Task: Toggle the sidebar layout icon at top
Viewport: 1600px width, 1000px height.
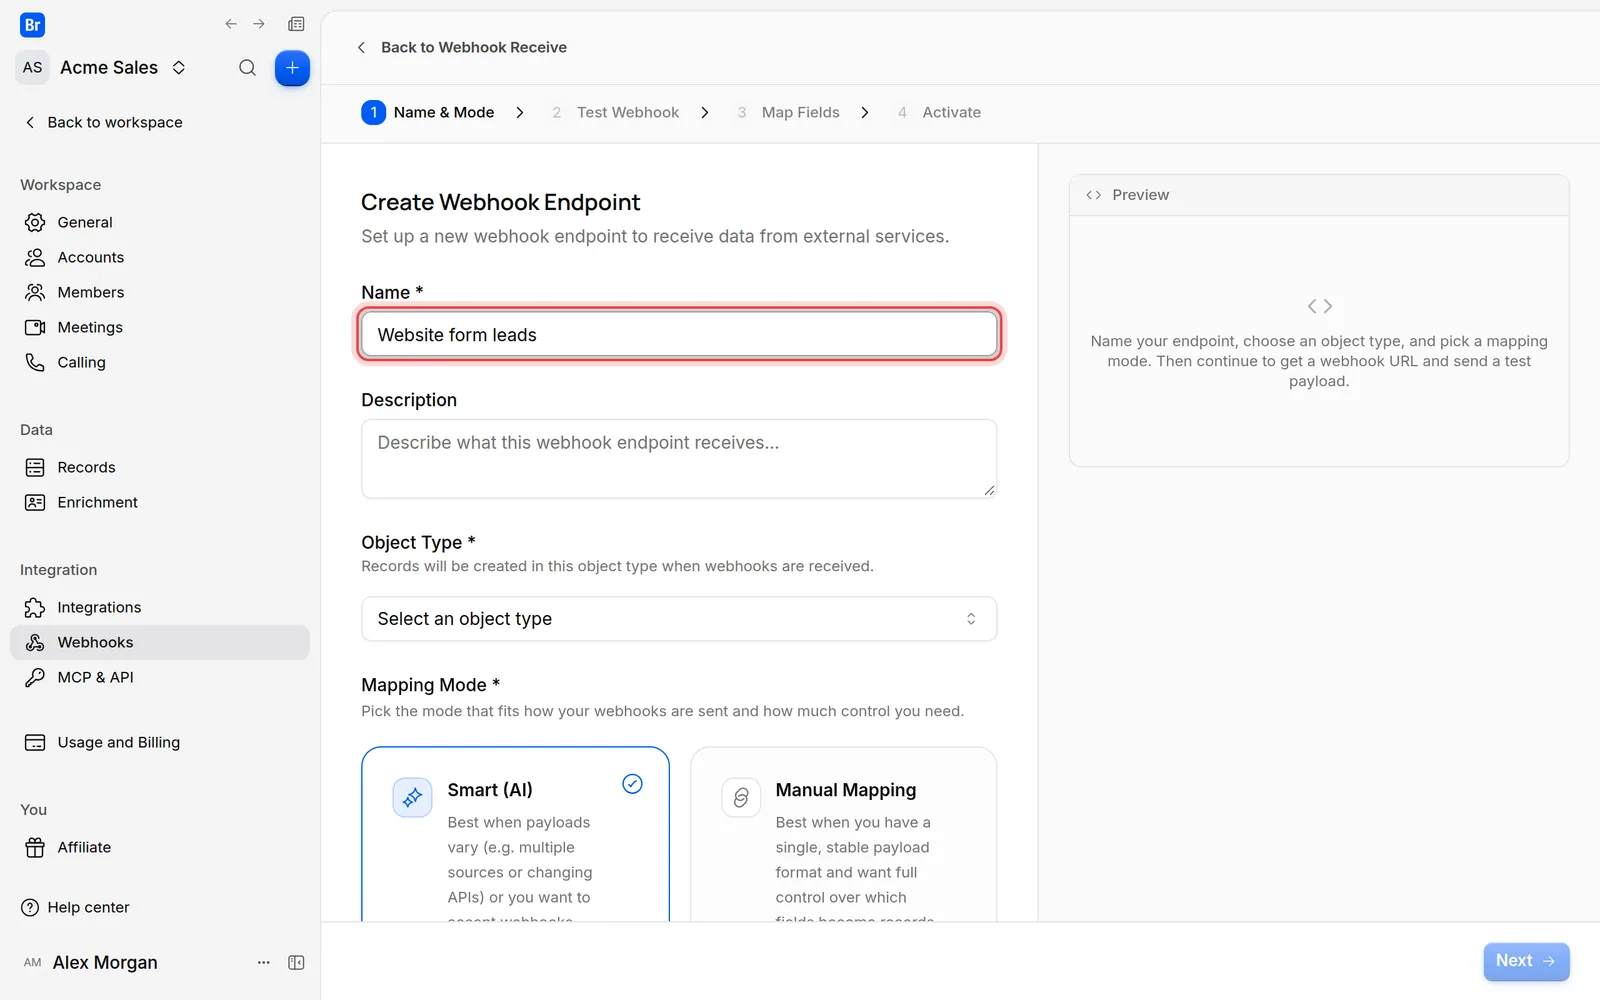Action: coord(296,24)
